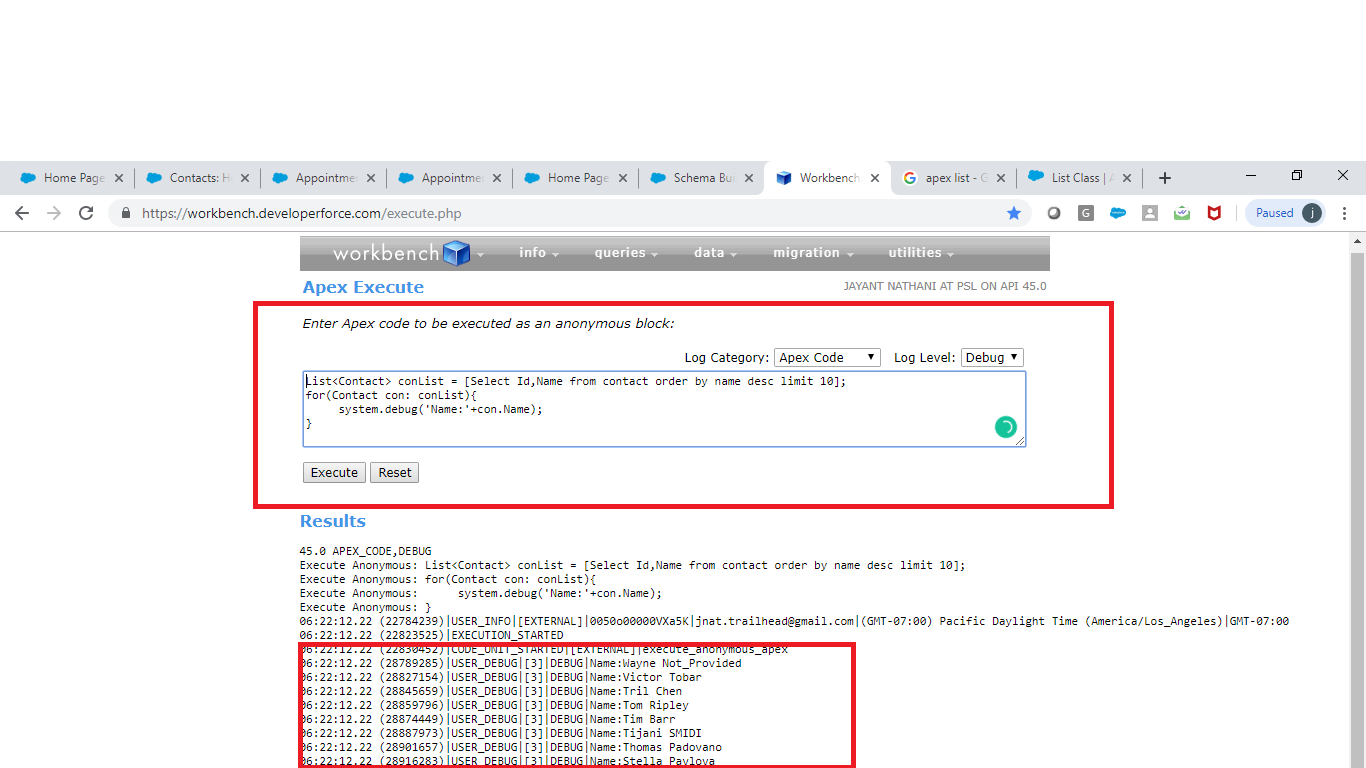The width and height of the screenshot is (1366, 768).
Task: Open the McAfee shield extension icon
Action: tap(1214, 213)
